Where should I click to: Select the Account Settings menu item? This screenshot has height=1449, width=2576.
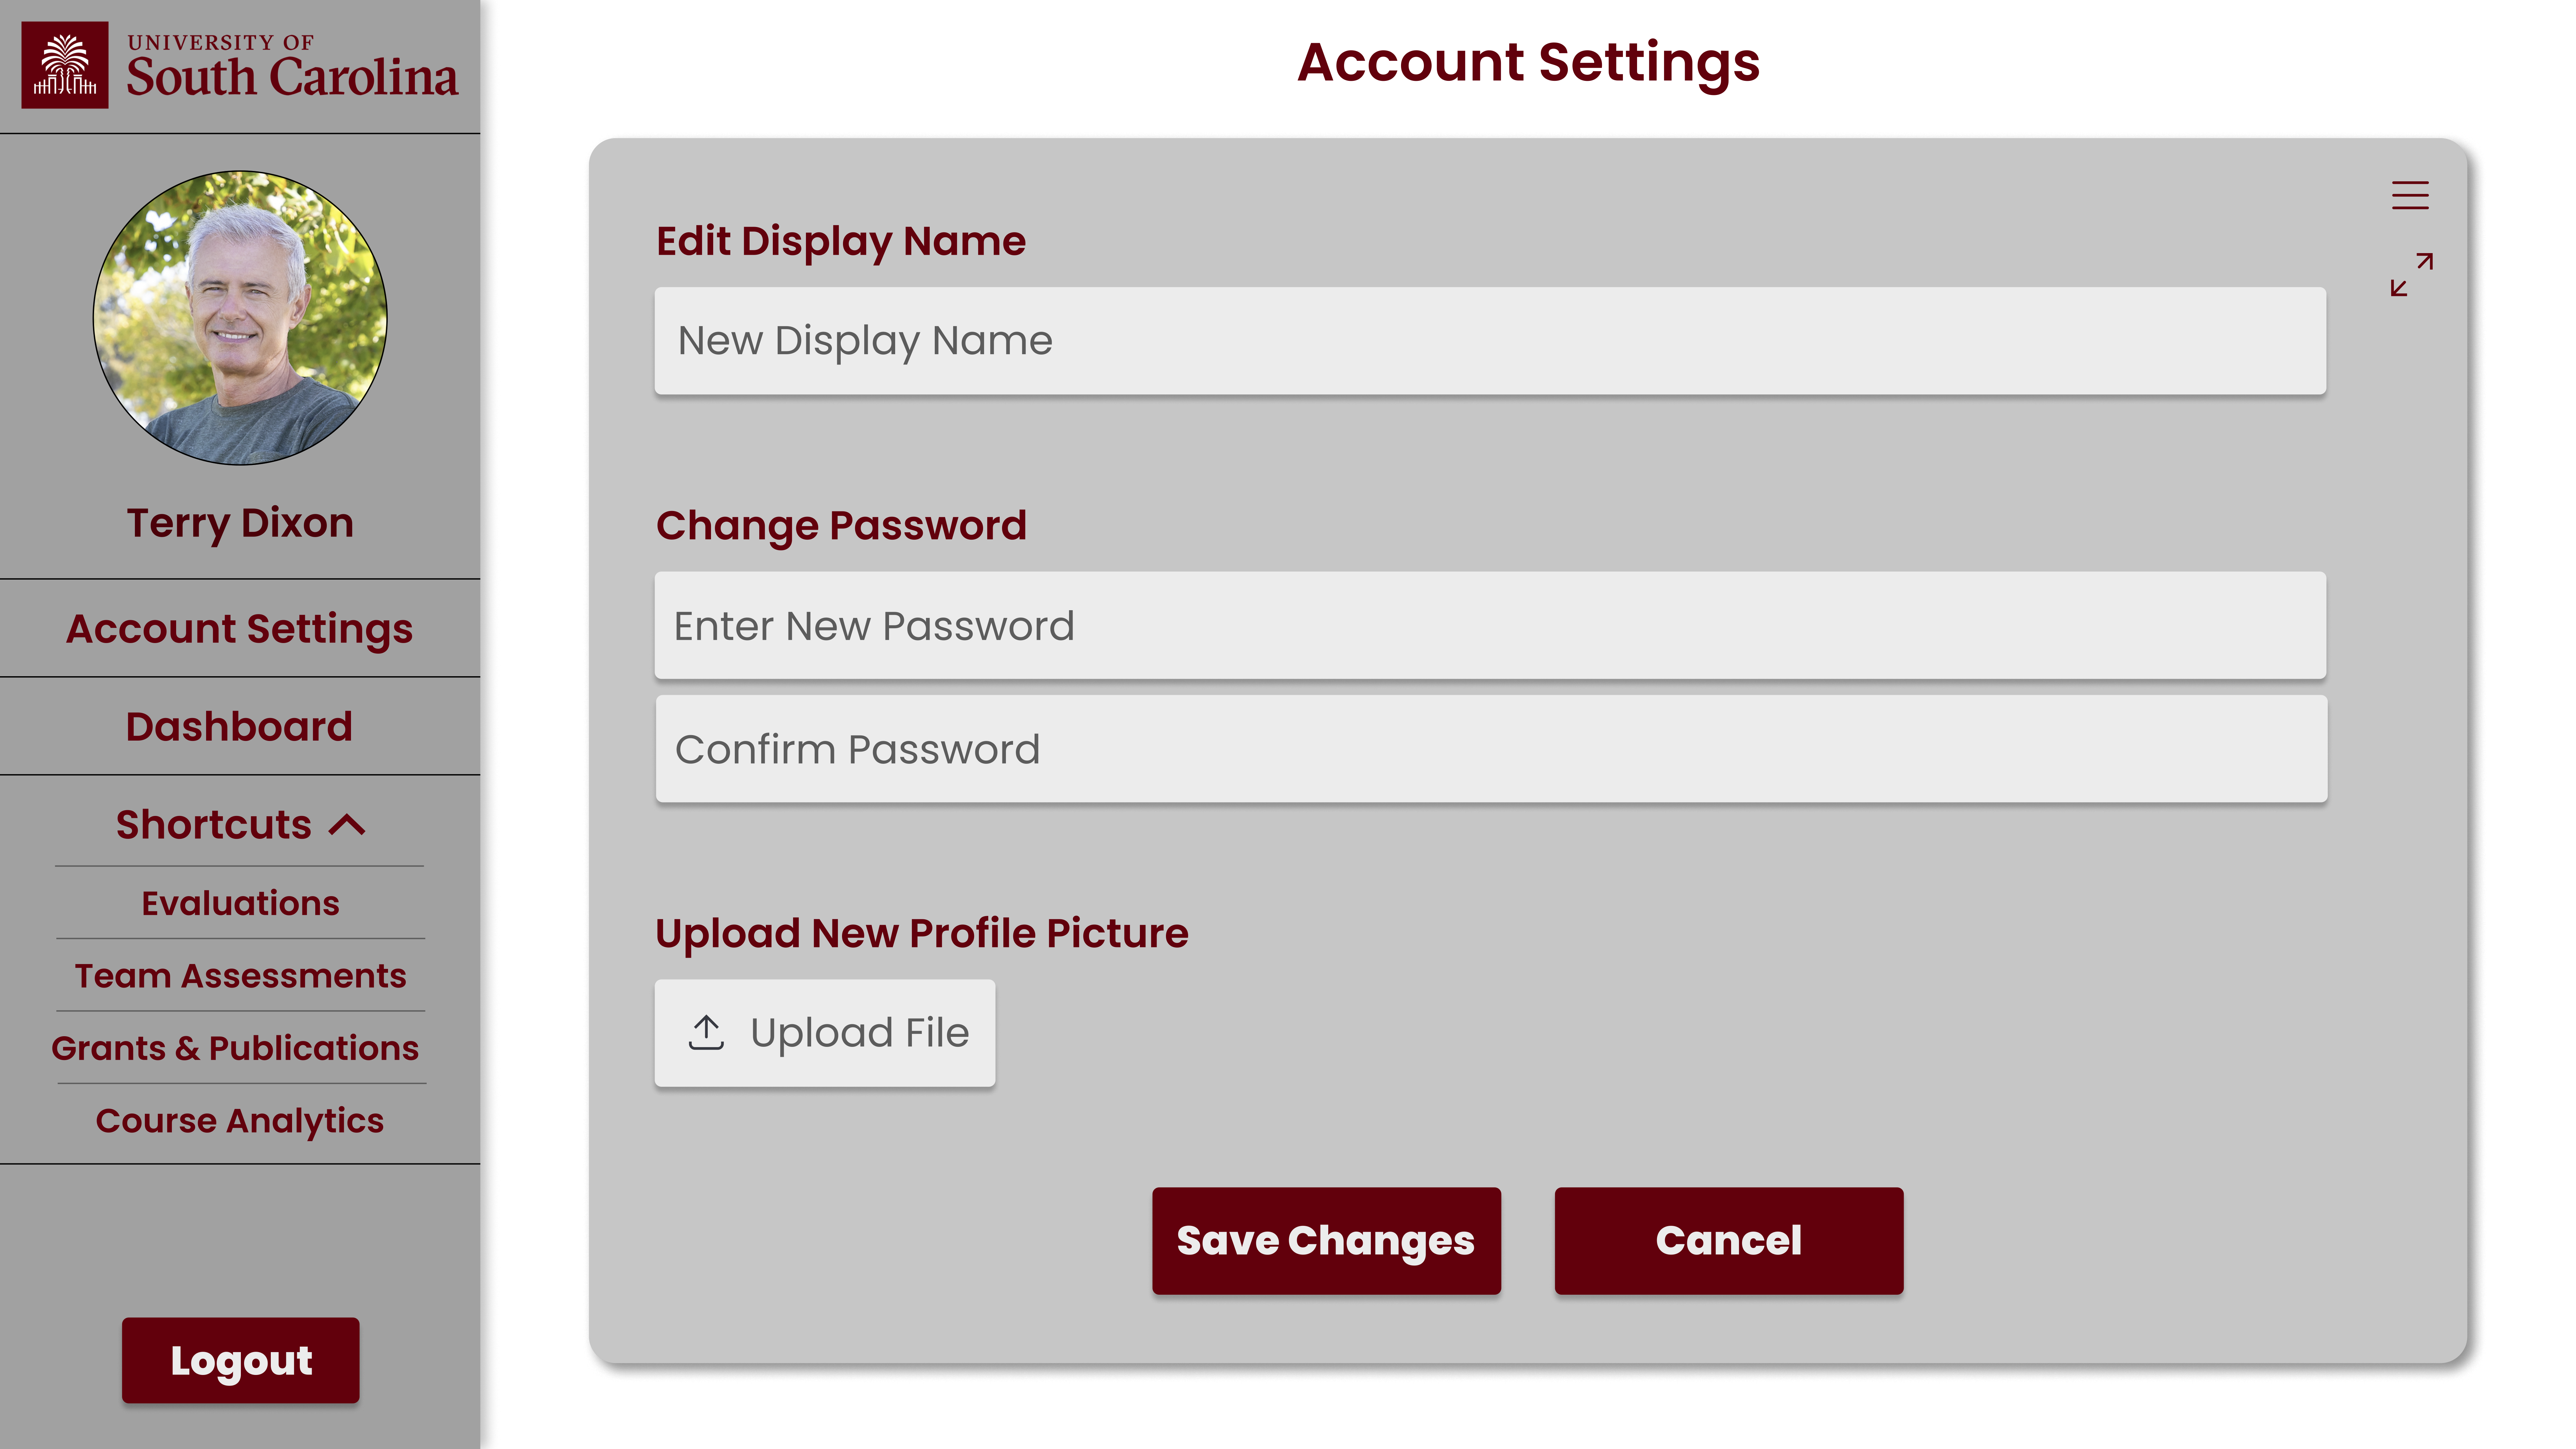coord(241,628)
